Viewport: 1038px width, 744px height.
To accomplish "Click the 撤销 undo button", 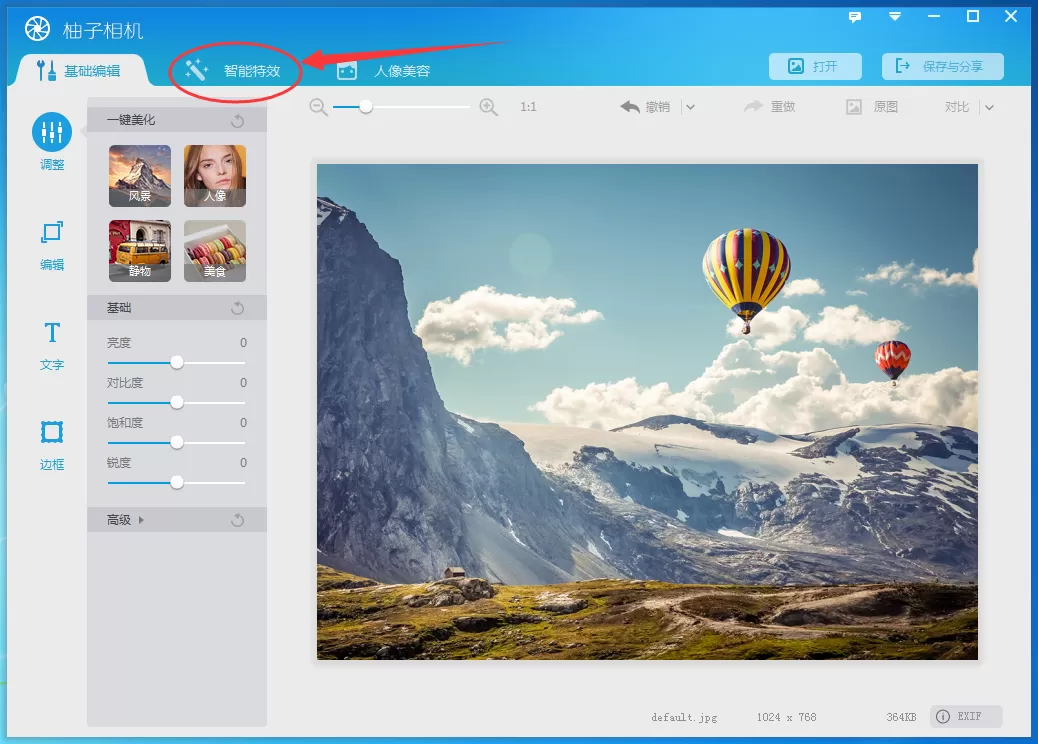I will [x=645, y=107].
